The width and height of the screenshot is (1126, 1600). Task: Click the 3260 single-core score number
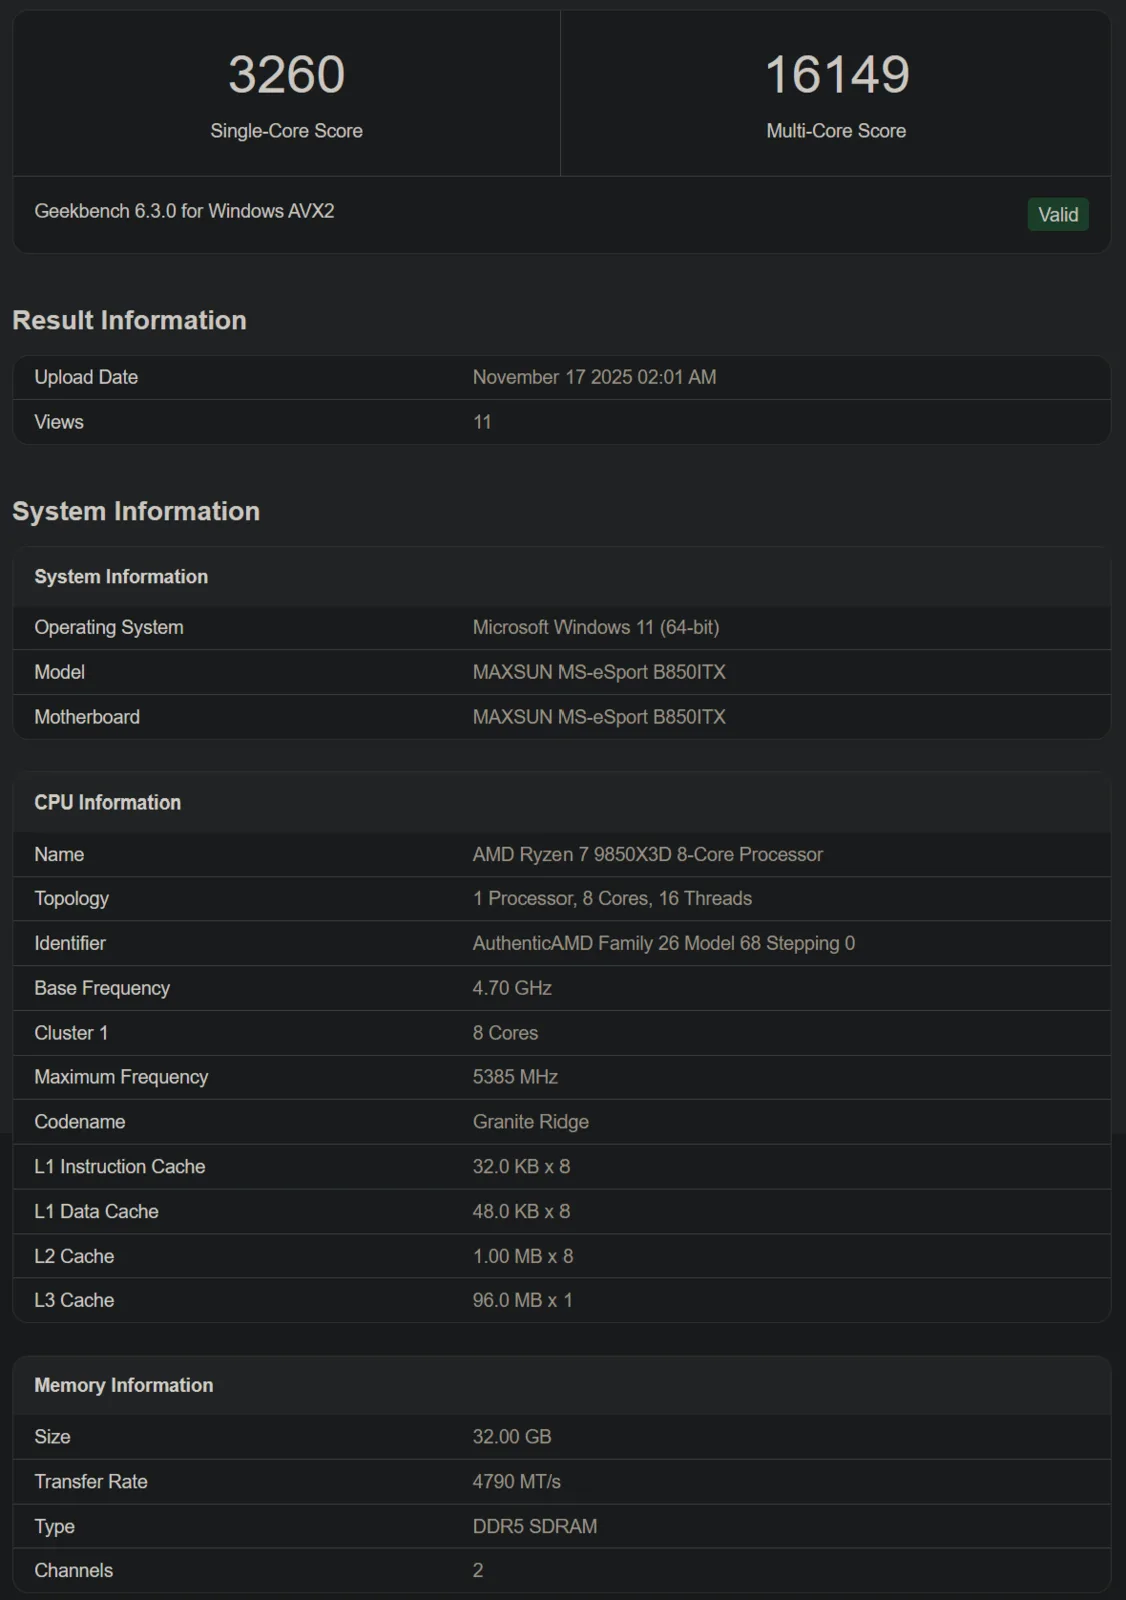tap(286, 75)
